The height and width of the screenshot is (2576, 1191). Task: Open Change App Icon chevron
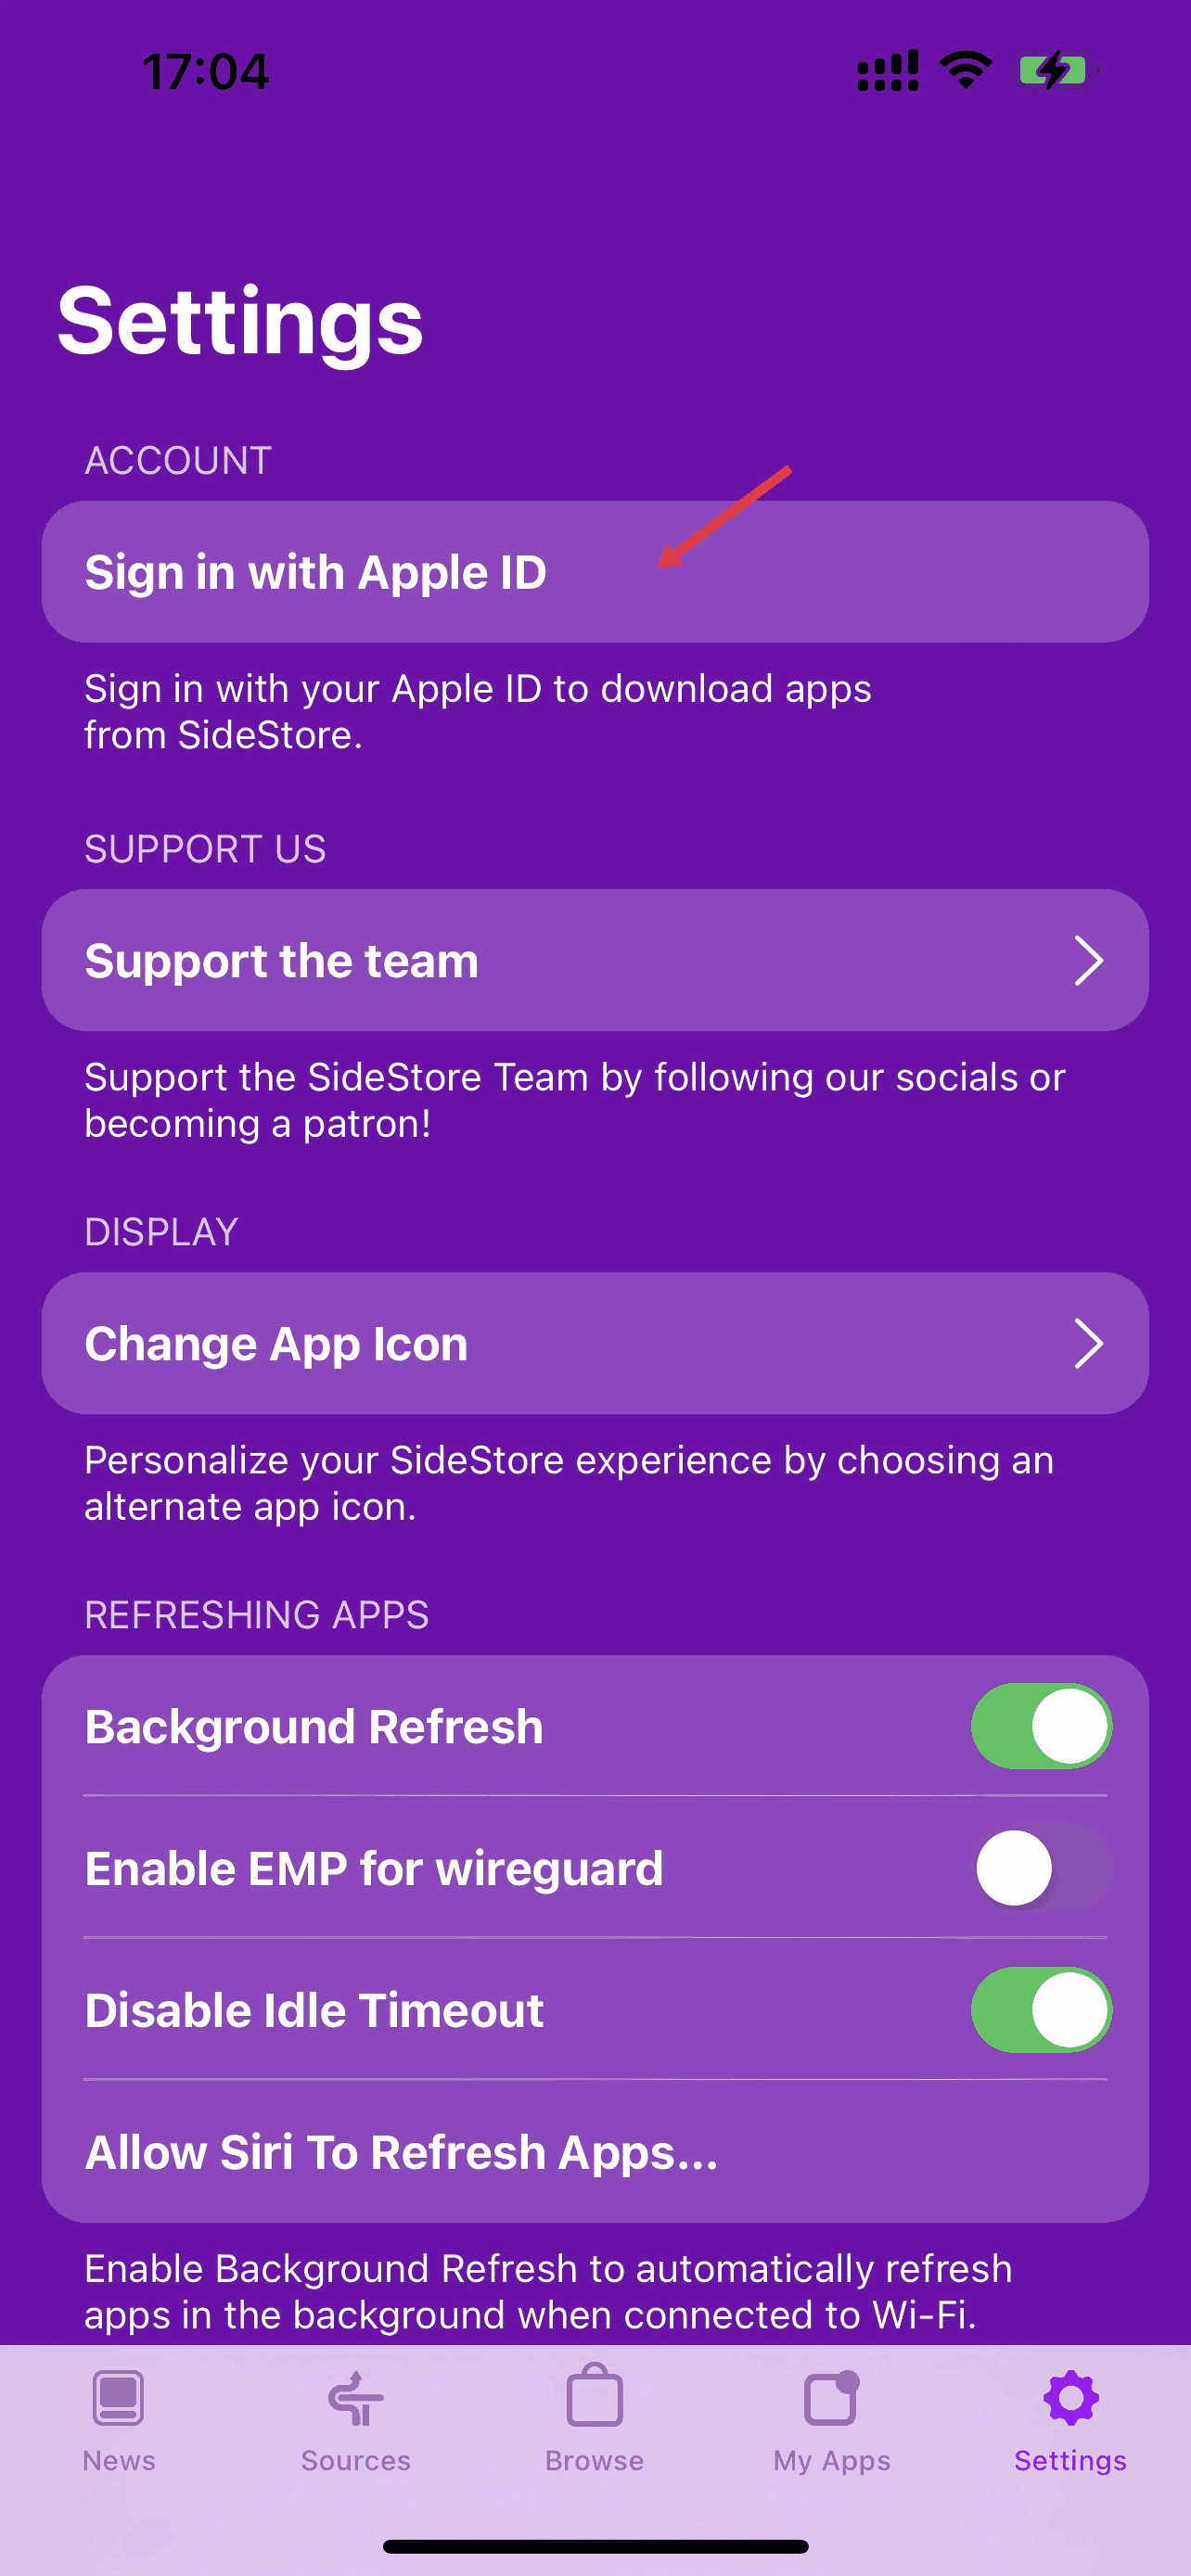pyautogui.click(x=1088, y=1343)
